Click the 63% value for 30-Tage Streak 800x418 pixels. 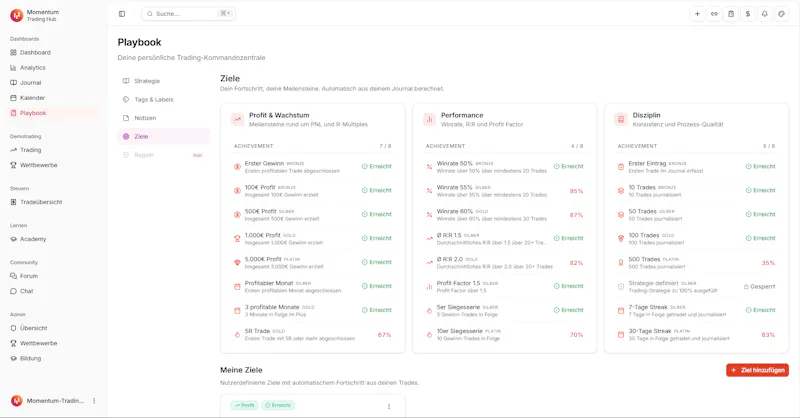pyautogui.click(x=768, y=335)
